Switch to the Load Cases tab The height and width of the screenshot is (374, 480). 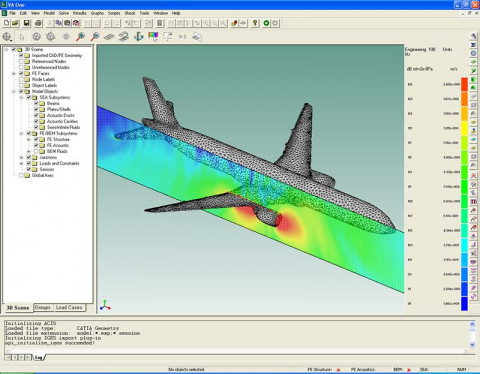[69, 307]
